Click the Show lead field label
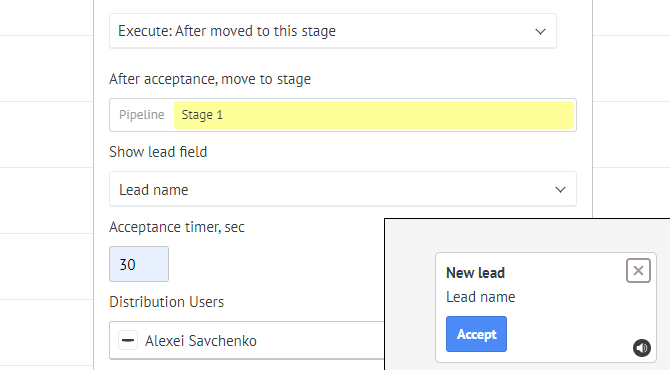Image resolution: width=670 pixels, height=370 pixels. click(x=158, y=152)
